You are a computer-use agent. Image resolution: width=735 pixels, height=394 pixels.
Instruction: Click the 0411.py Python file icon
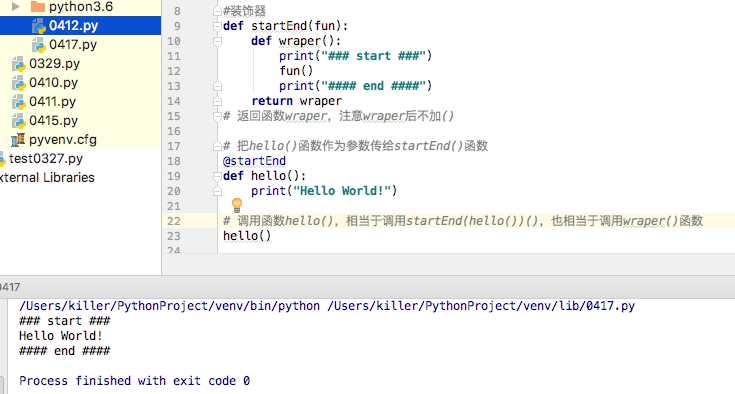coord(18,102)
